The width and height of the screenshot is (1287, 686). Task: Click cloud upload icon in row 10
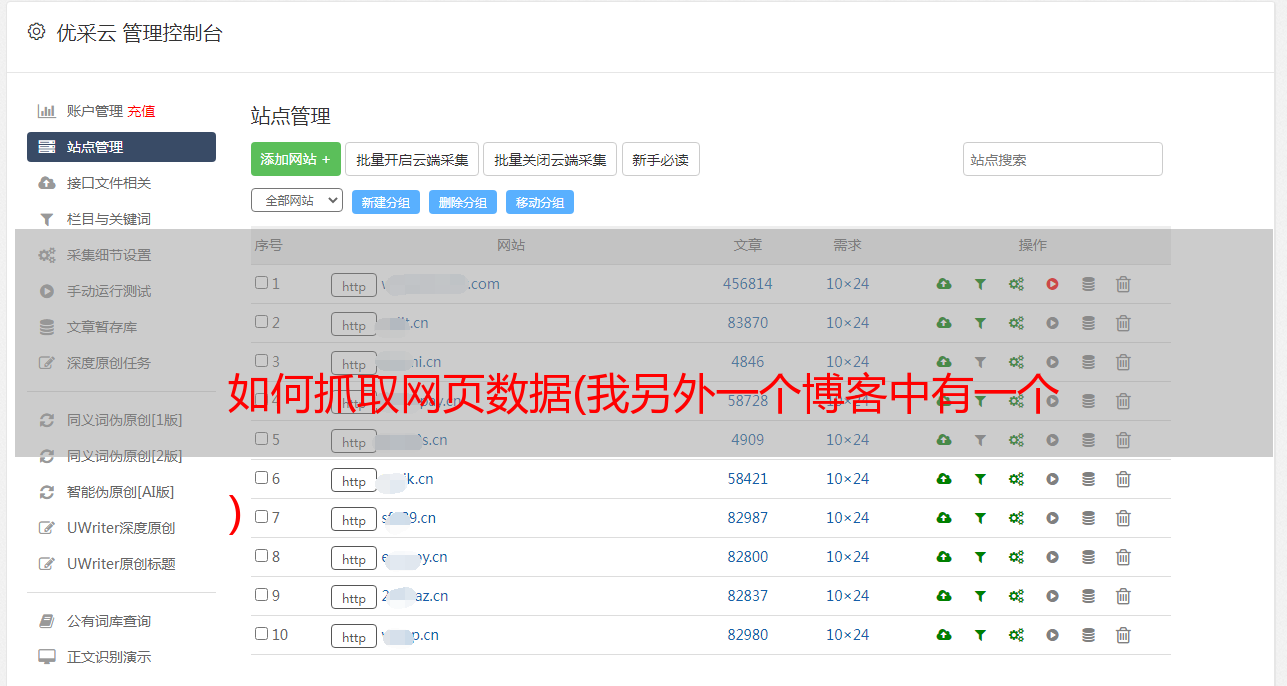coord(944,635)
